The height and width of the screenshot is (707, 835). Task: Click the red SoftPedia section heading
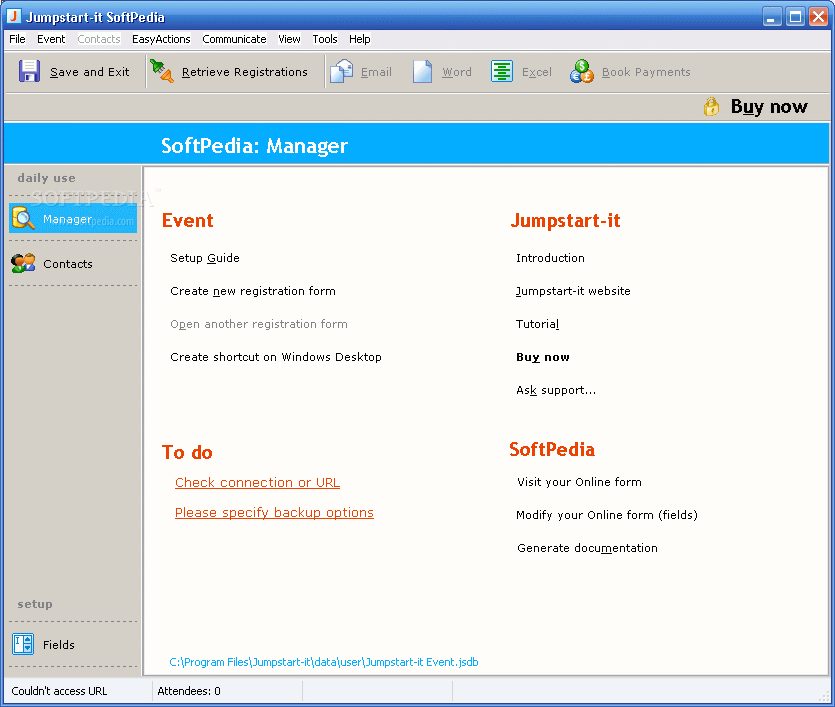click(x=552, y=449)
